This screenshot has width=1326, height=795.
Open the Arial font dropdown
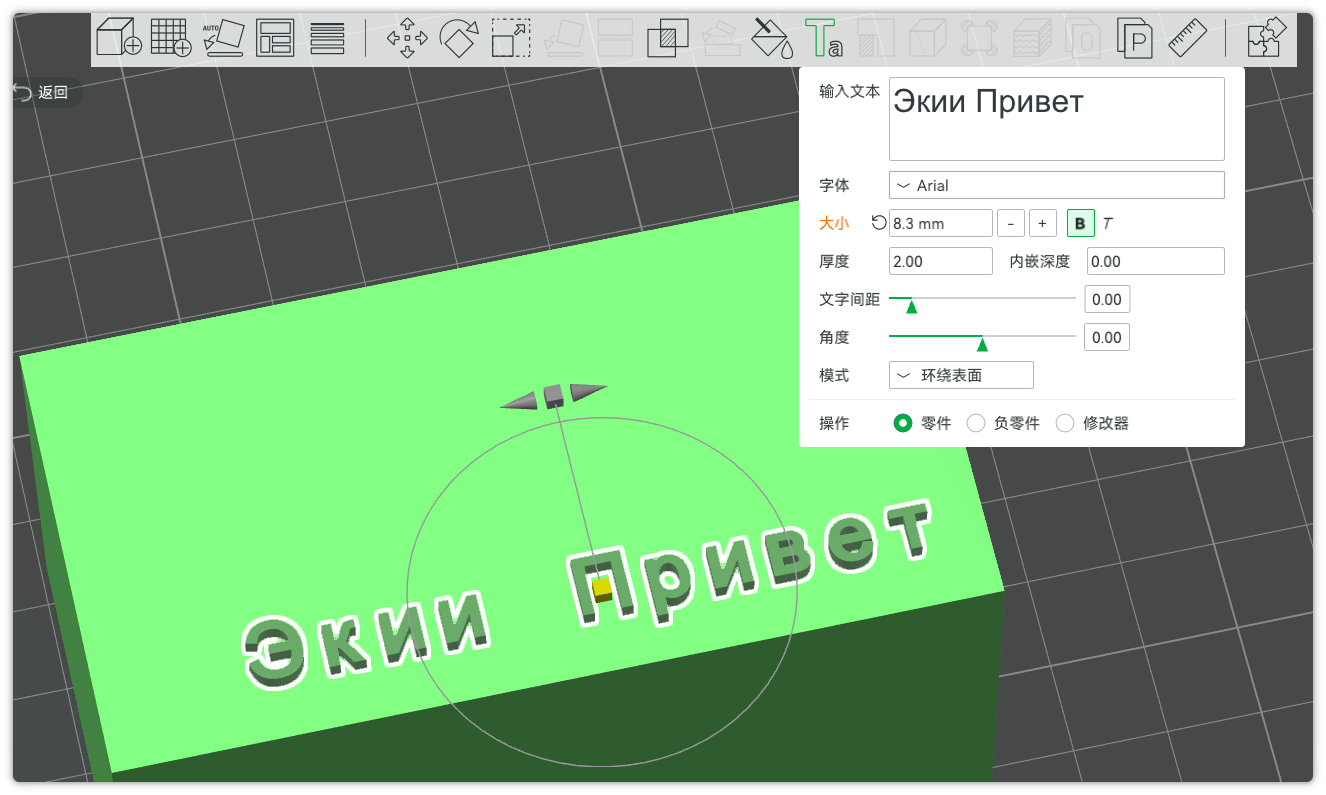tap(1056, 185)
